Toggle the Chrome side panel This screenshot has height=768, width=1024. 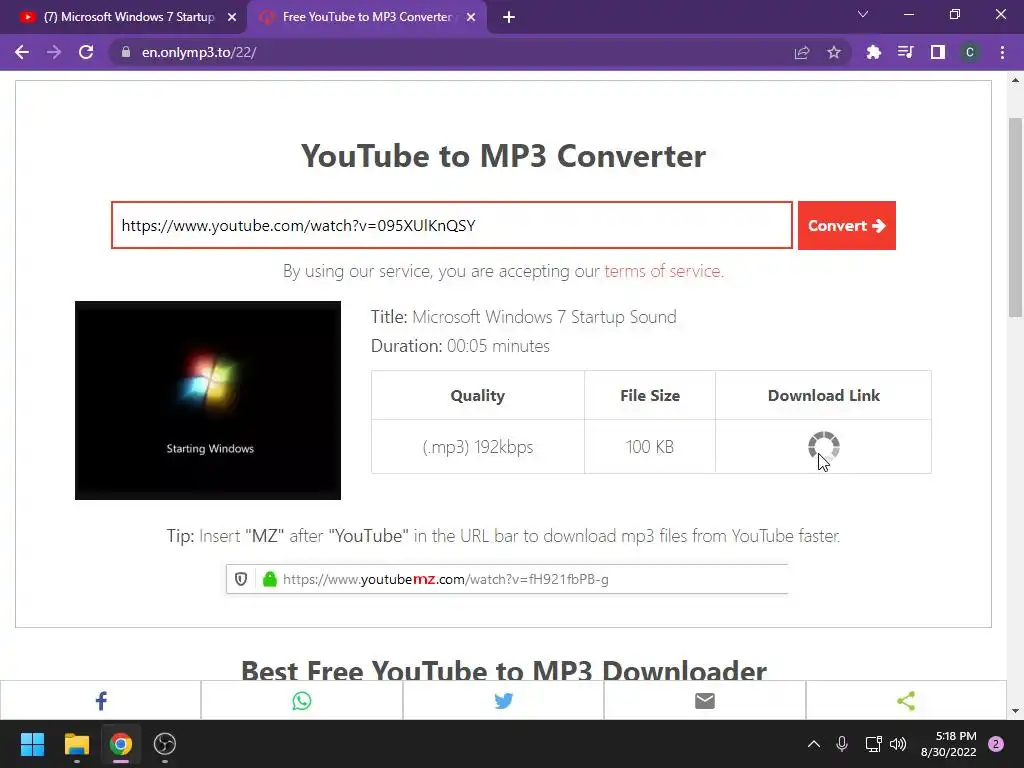click(938, 52)
